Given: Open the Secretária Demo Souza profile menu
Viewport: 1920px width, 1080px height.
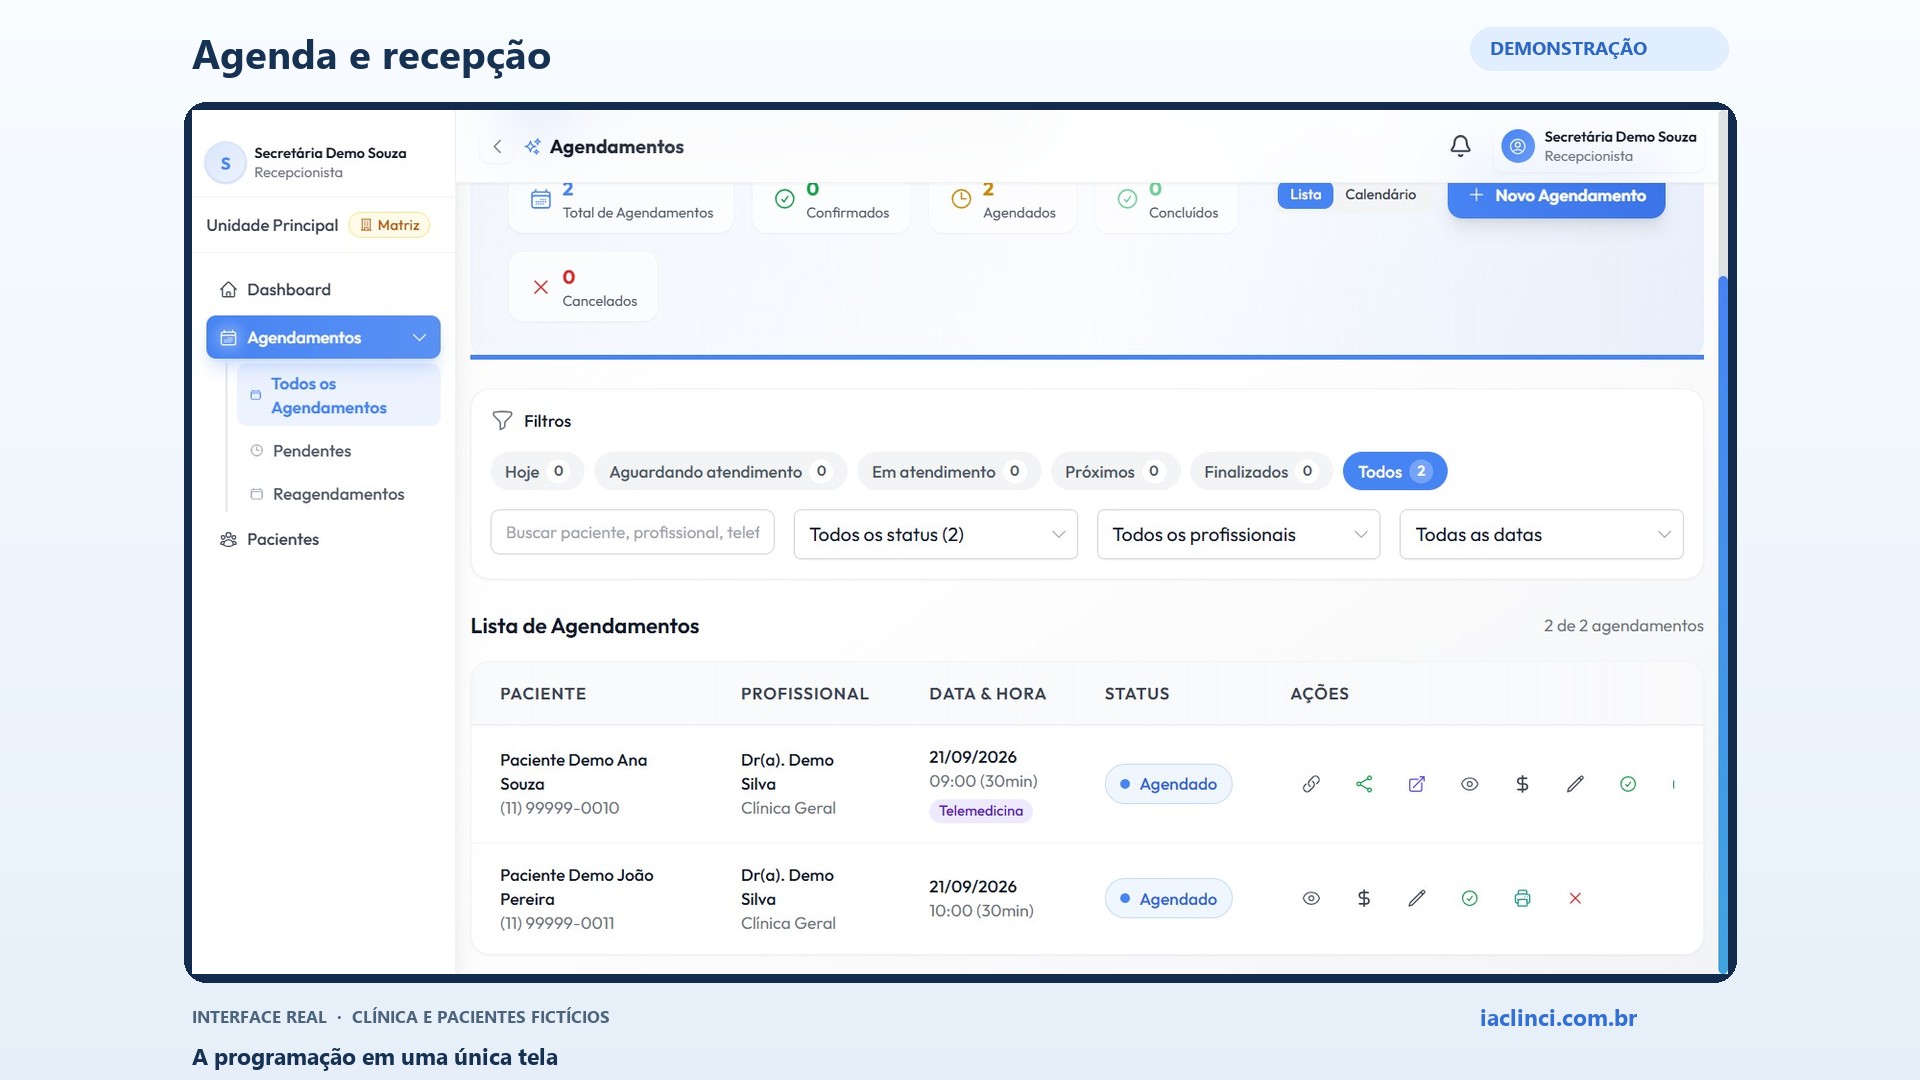Looking at the screenshot, I should coord(1601,146).
